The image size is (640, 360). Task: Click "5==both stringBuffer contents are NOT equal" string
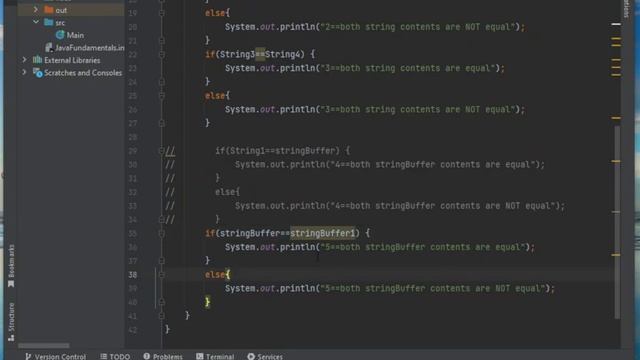(433, 288)
